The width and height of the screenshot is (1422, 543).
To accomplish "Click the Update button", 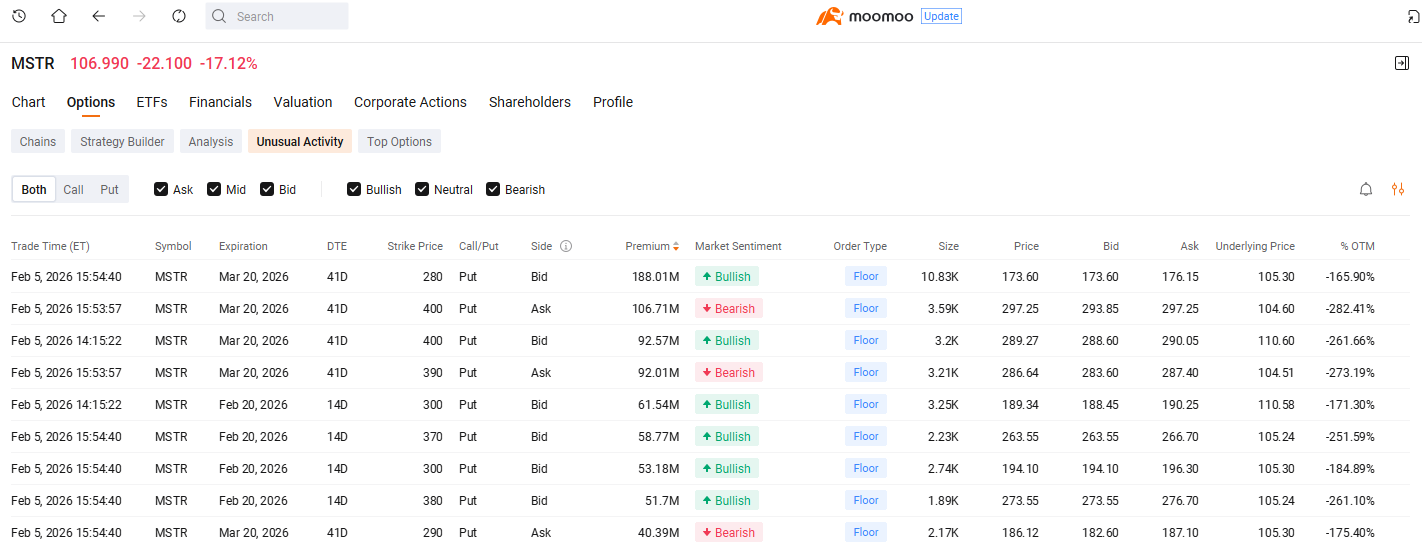I will click(941, 16).
